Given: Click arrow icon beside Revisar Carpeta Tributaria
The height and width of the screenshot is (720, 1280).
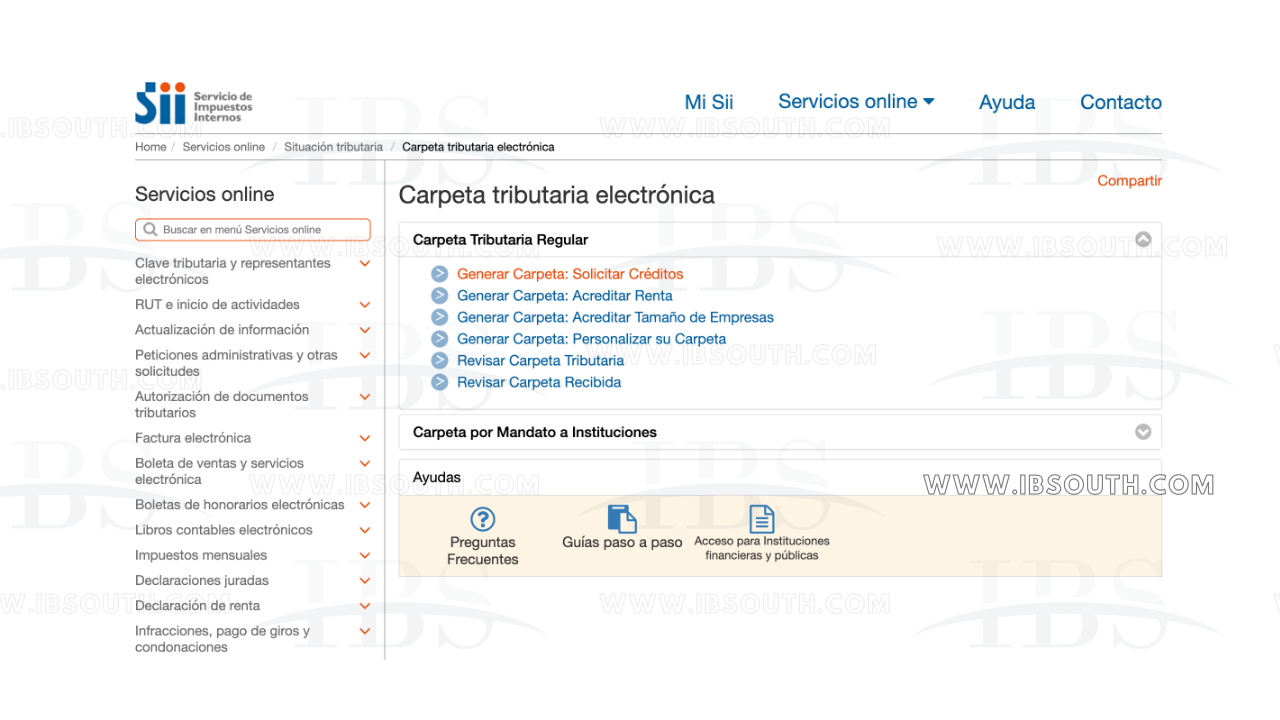Looking at the screenshot, I should click(x=440, y=361).
